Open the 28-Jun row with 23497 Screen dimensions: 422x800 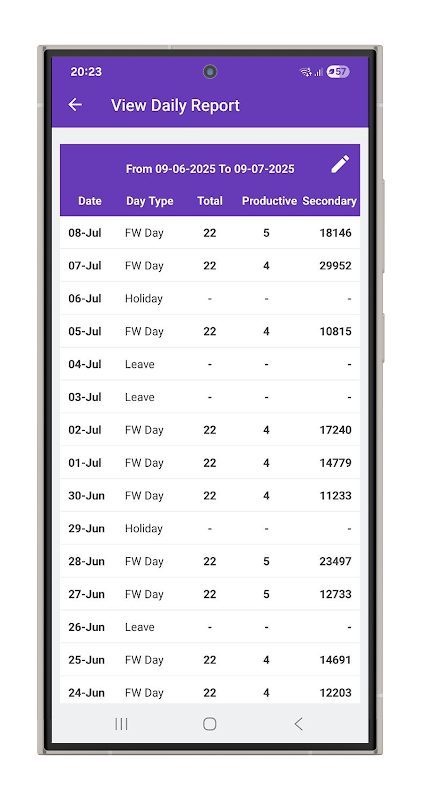[210, 561]
